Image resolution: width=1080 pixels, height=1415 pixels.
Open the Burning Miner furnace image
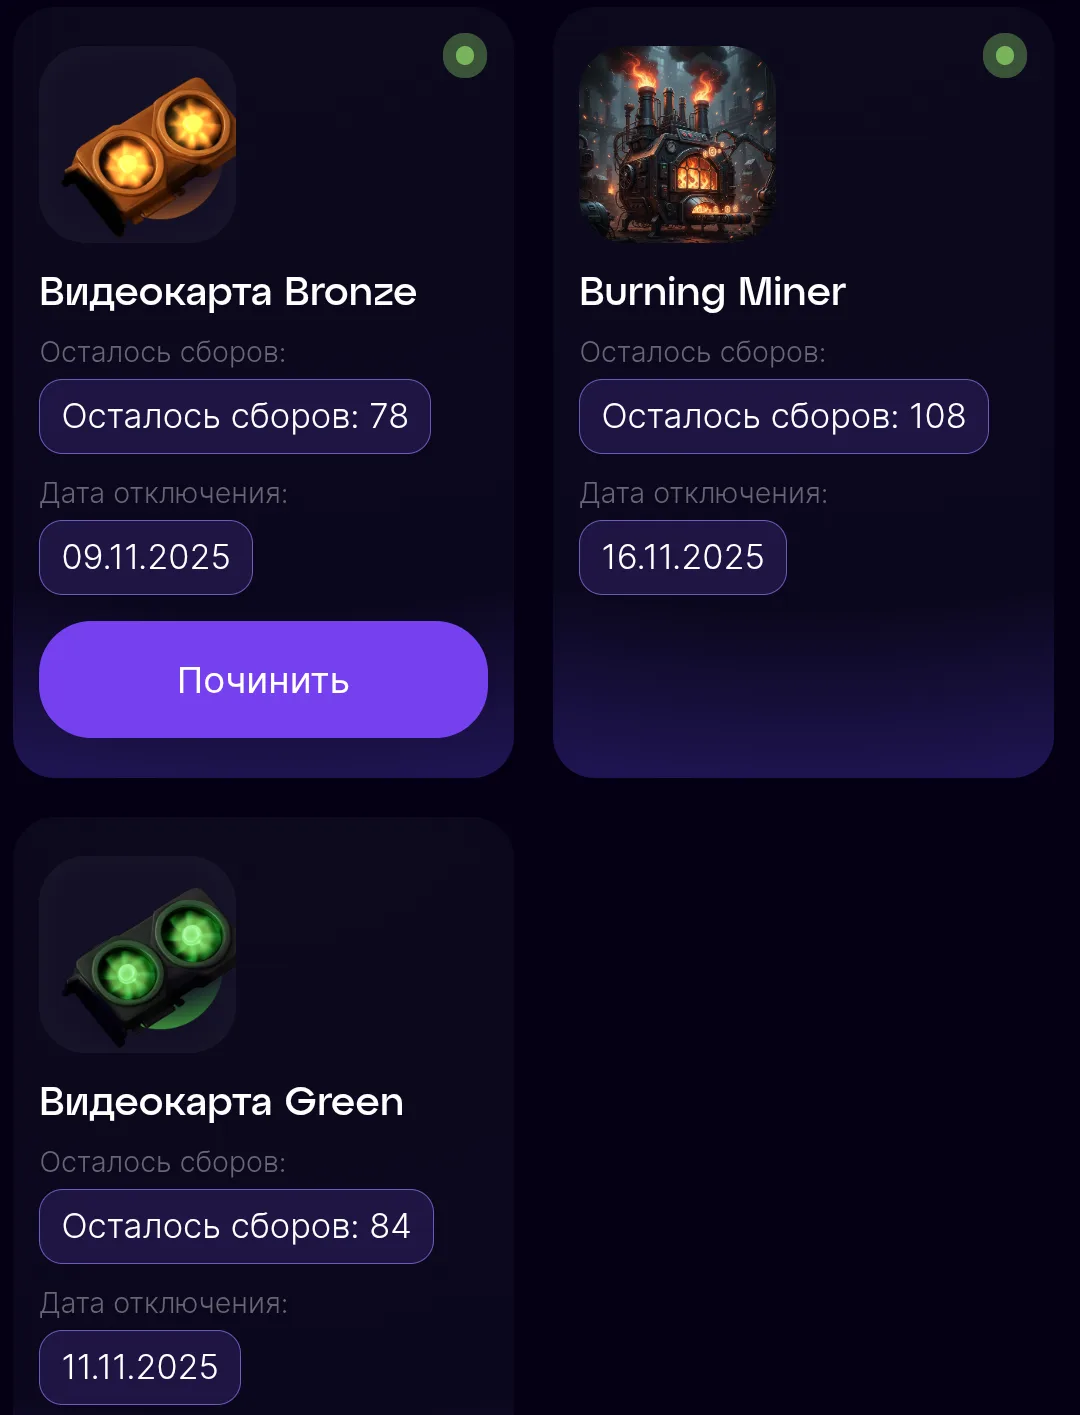tap(678, 144)
